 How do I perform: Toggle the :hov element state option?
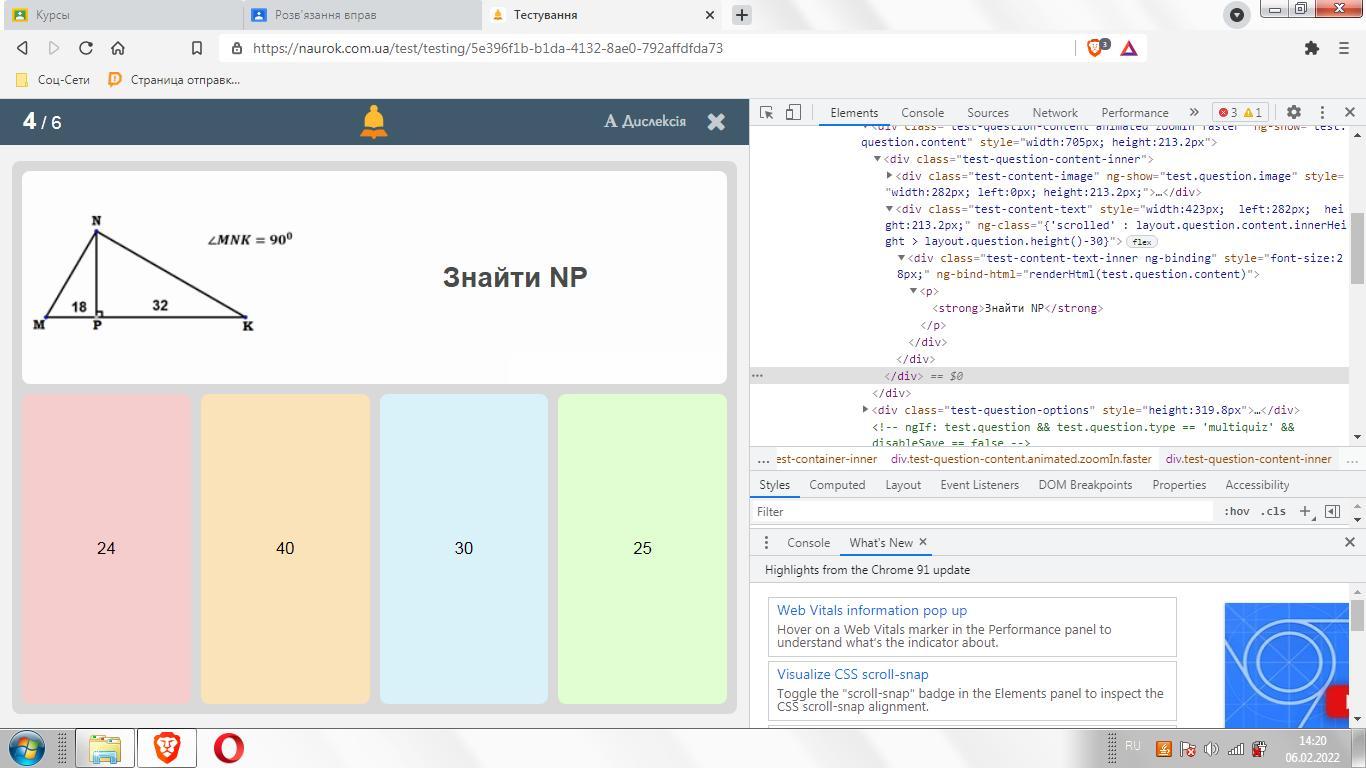pos(1236,511)
